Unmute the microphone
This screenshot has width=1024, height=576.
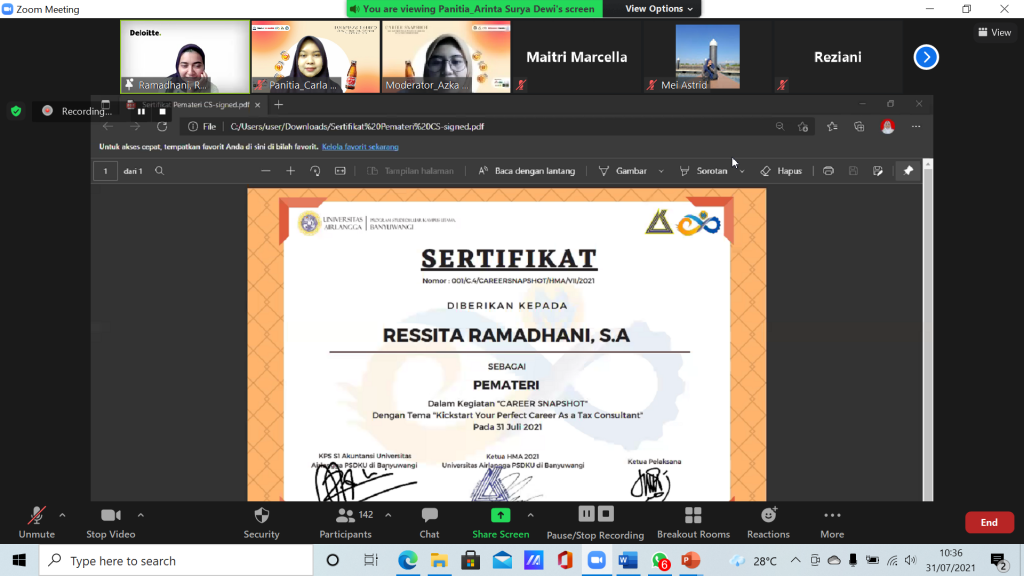coord(37,523)
